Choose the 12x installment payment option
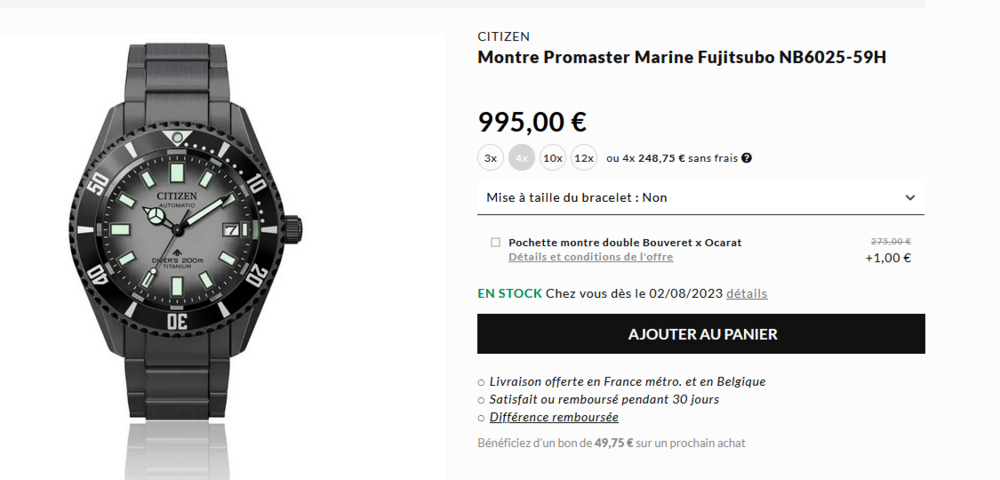1000x480 pixels. 584,158
